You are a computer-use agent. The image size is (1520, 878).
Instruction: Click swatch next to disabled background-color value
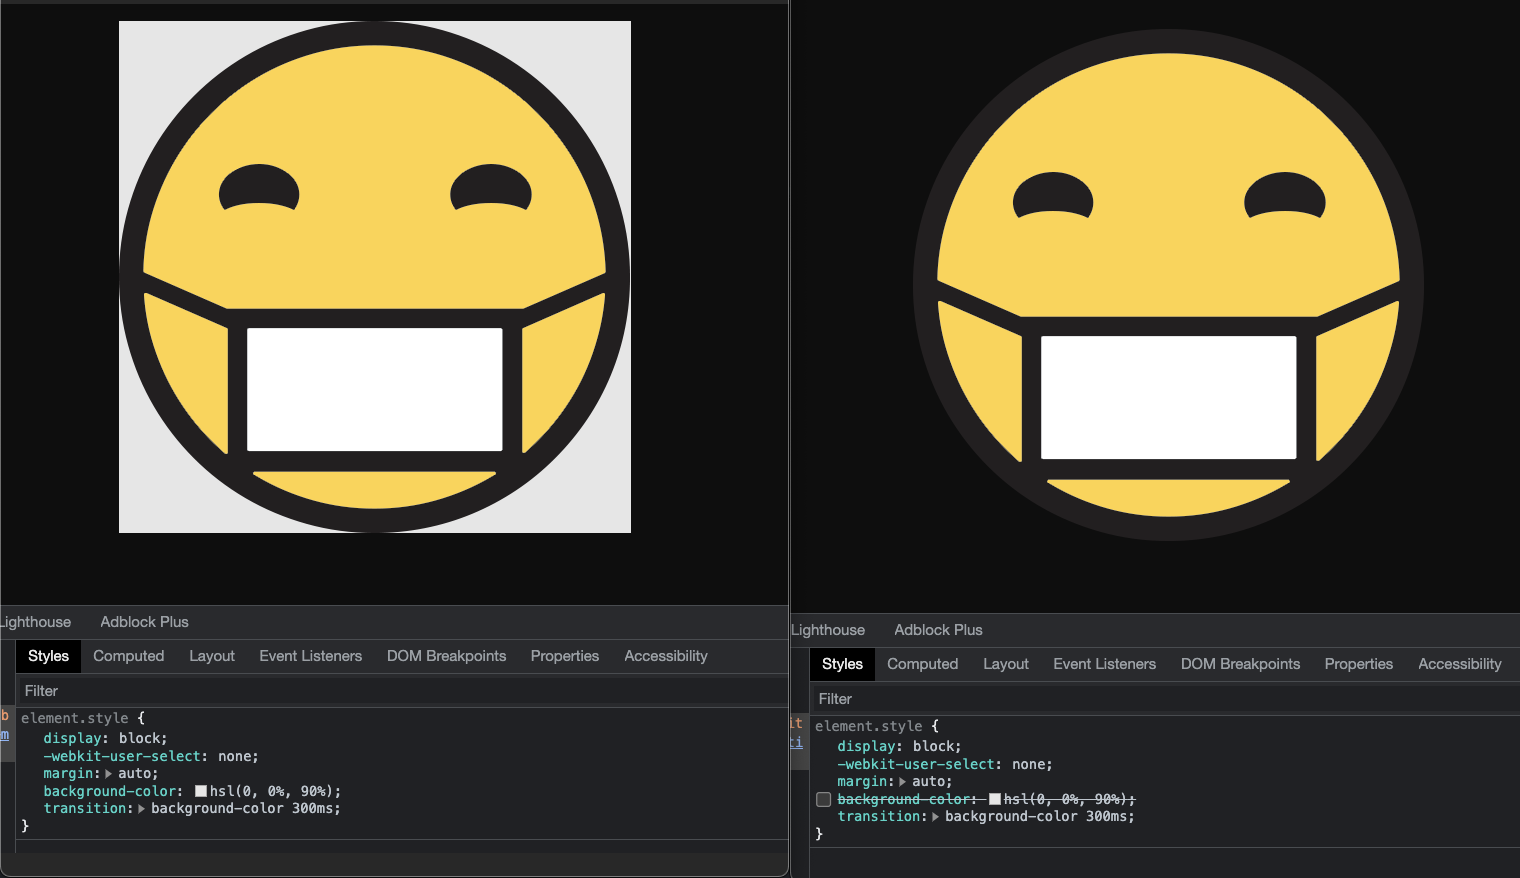tap(994, 799)
